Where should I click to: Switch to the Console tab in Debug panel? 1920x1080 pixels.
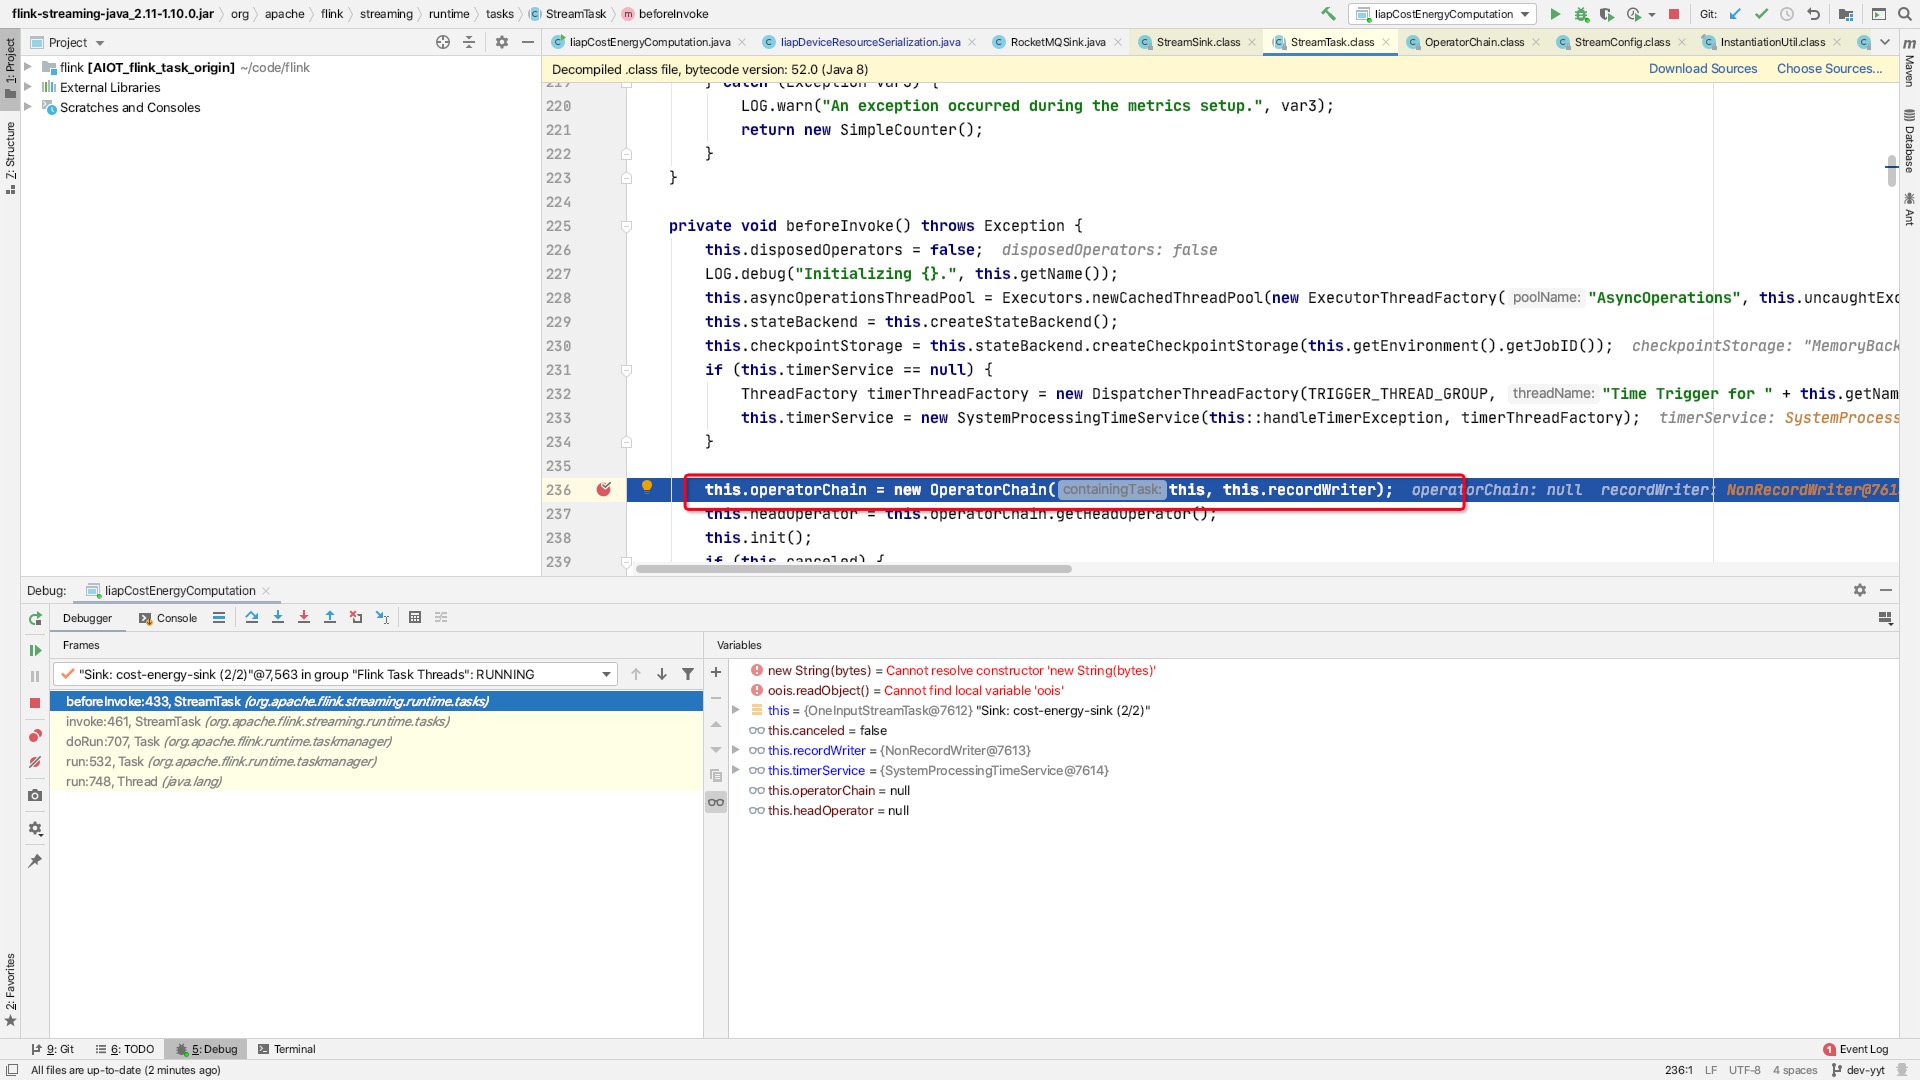168,619
